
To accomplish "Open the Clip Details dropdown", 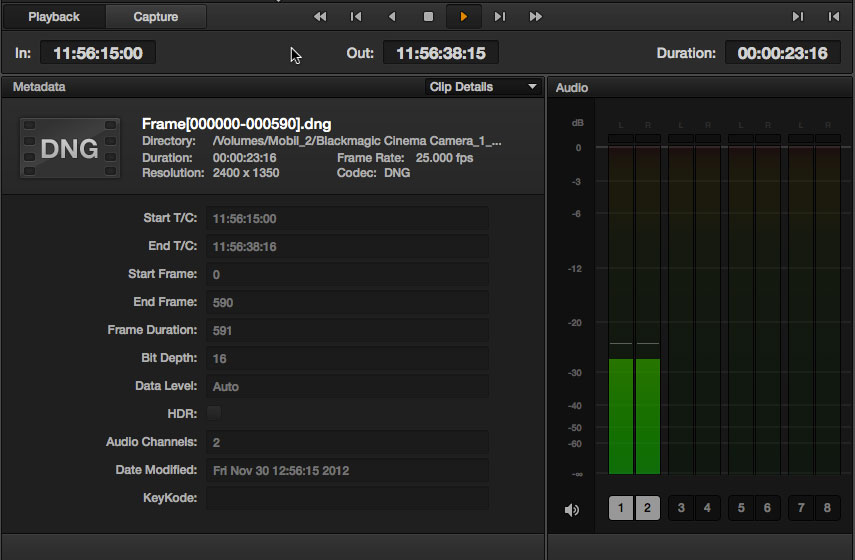I will [x=483, y=87].
